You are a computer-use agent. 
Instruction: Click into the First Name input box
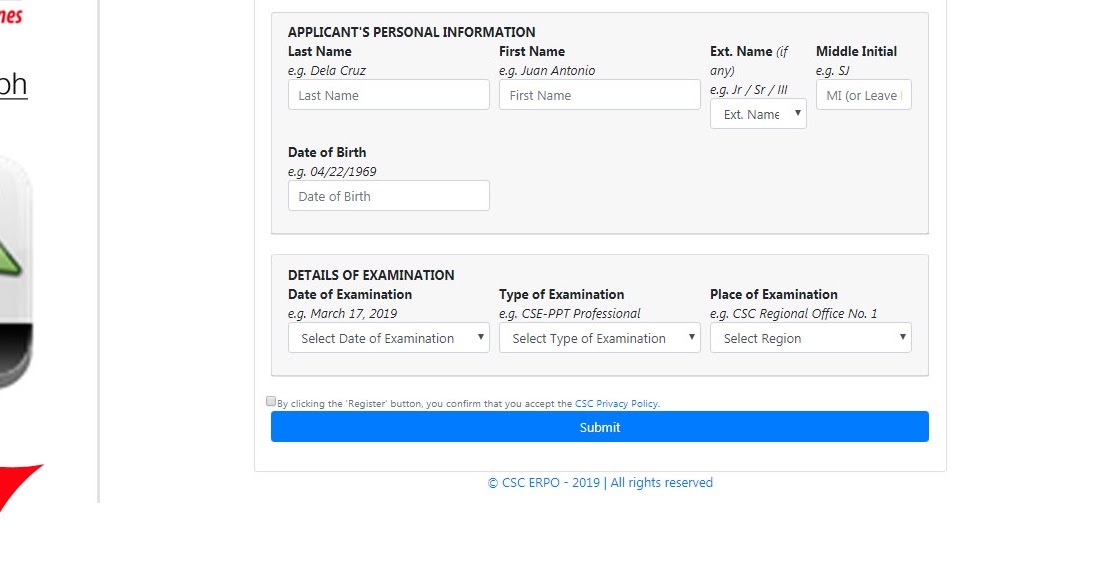tap(600, 95)
